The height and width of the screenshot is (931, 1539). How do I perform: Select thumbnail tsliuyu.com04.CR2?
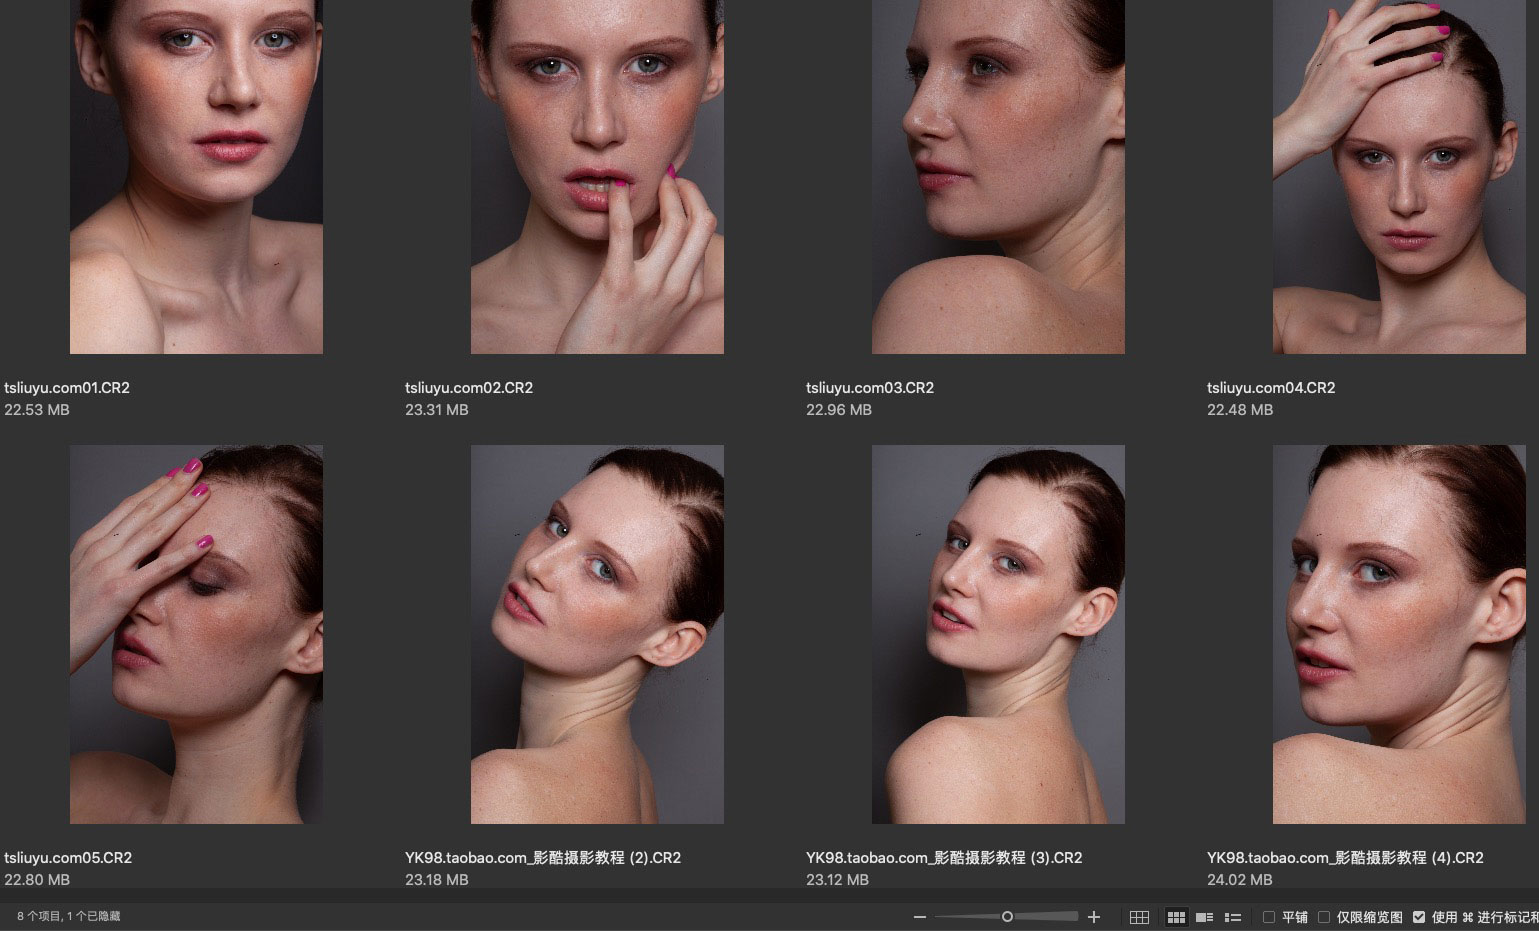1399,176
